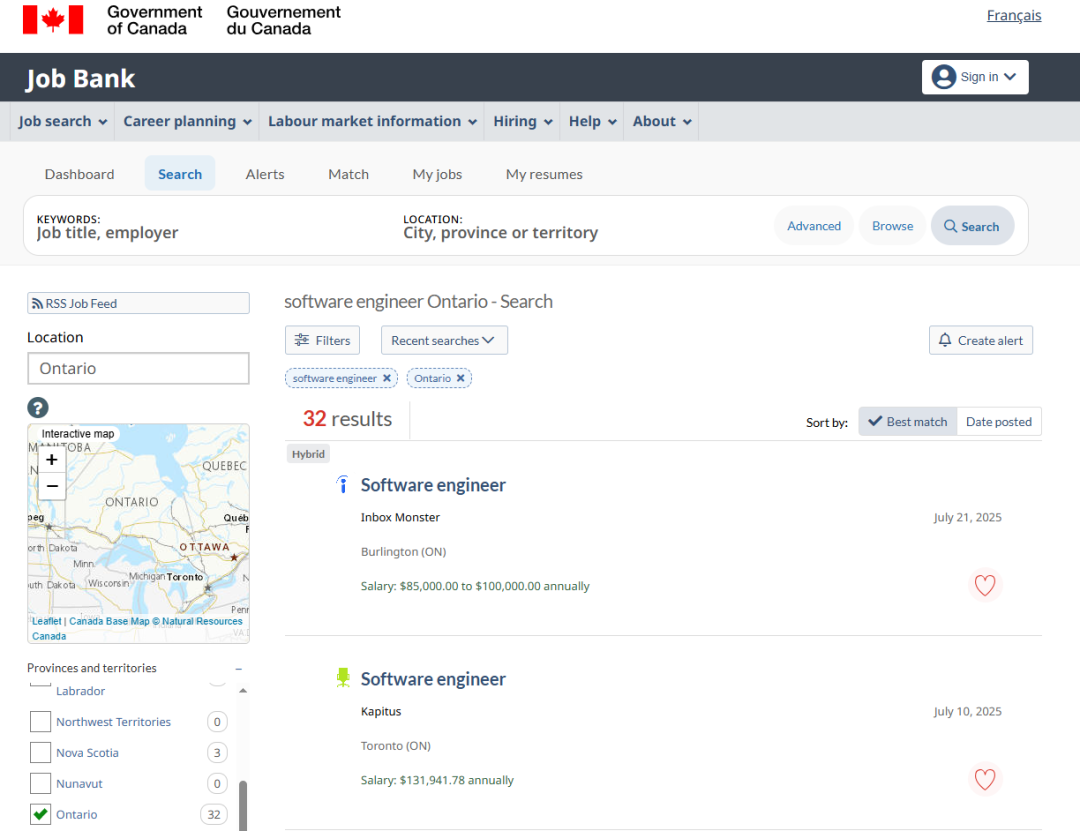Click the Nova Scotia label link

point(87,752)
